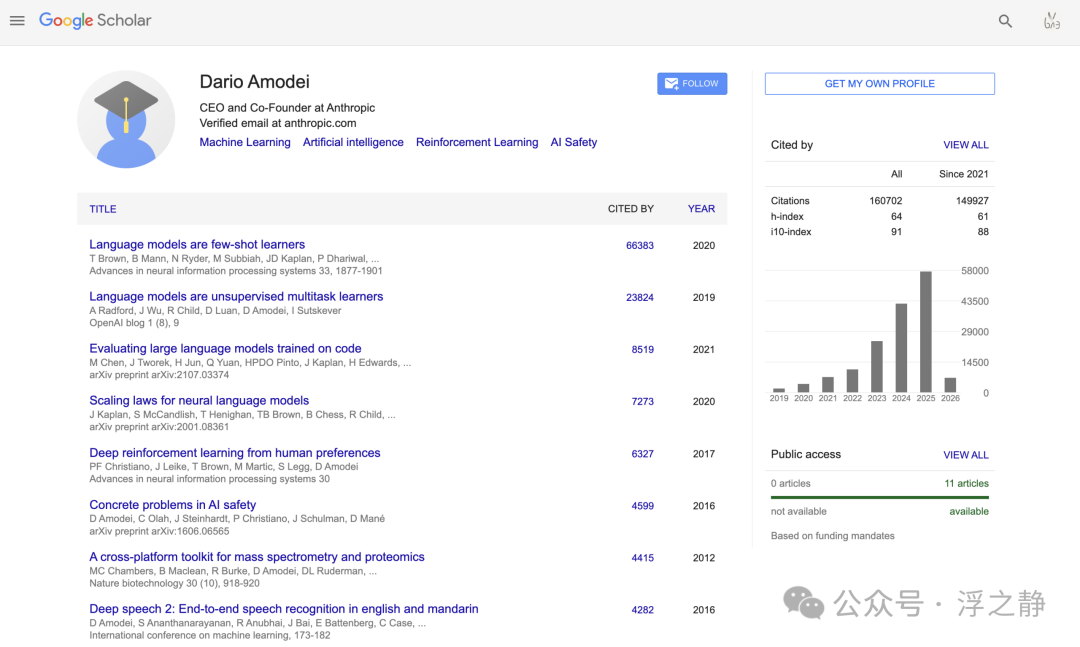The image size is (1080, 647).
Task: Open the account avatar icon
Action: (x=1052, y=21)
